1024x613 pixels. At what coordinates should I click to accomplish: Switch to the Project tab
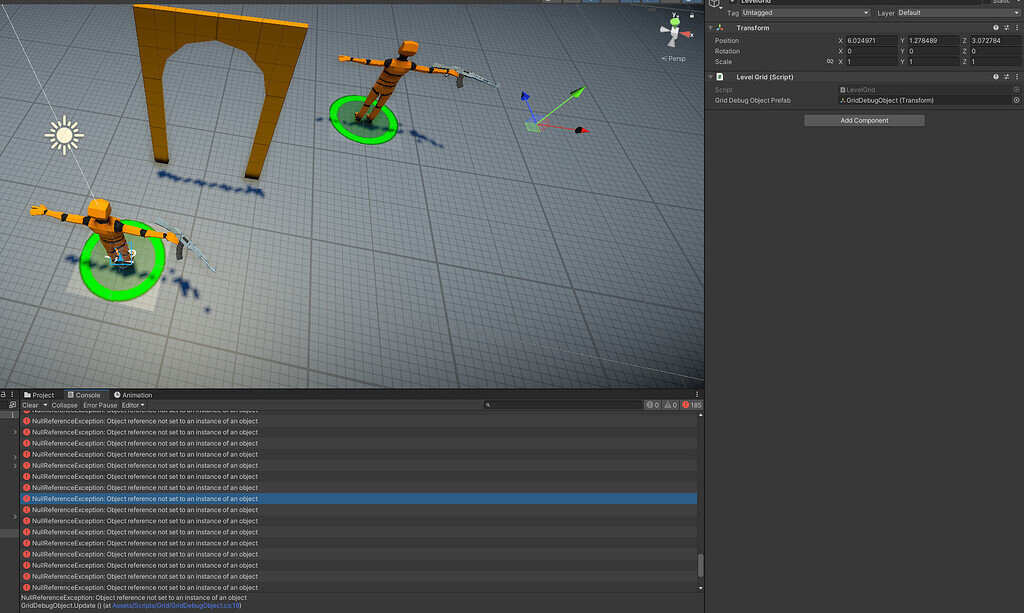[39, 395]
